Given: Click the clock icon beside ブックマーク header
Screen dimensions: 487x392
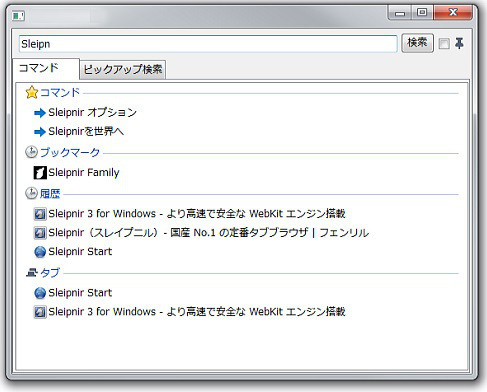Looking at the screenshot, I should point(31,152).
